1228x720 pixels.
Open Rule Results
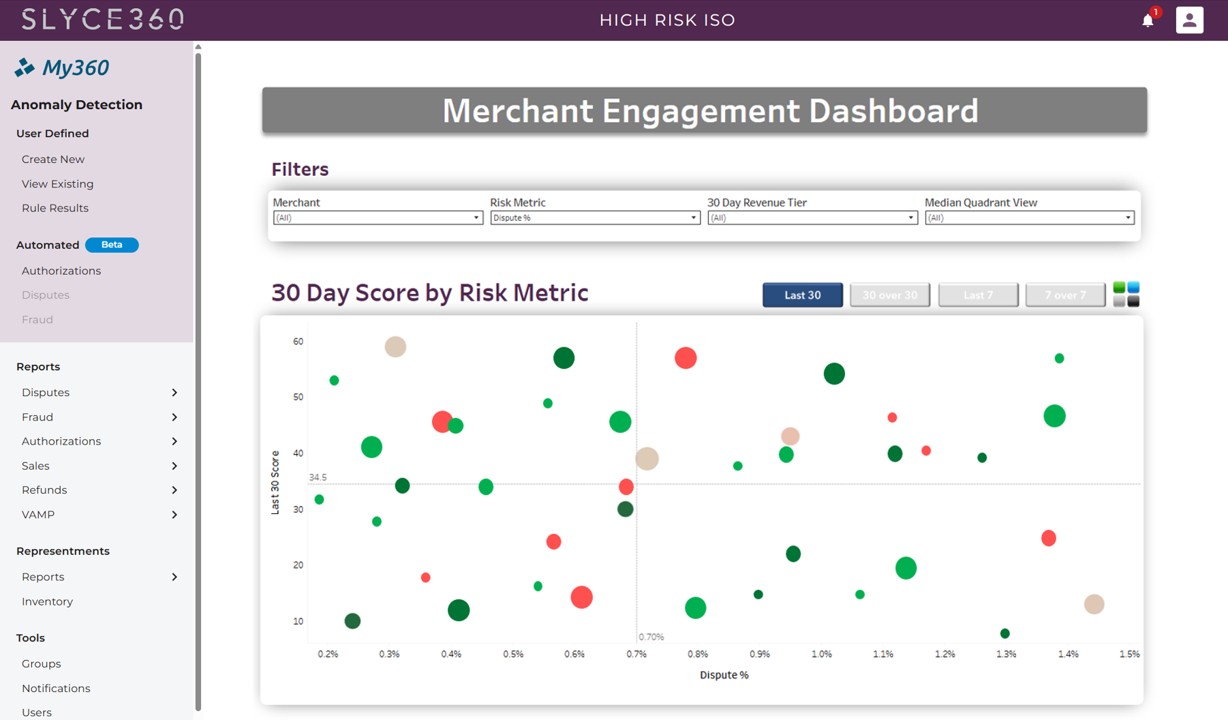click(x=55, y=208)
